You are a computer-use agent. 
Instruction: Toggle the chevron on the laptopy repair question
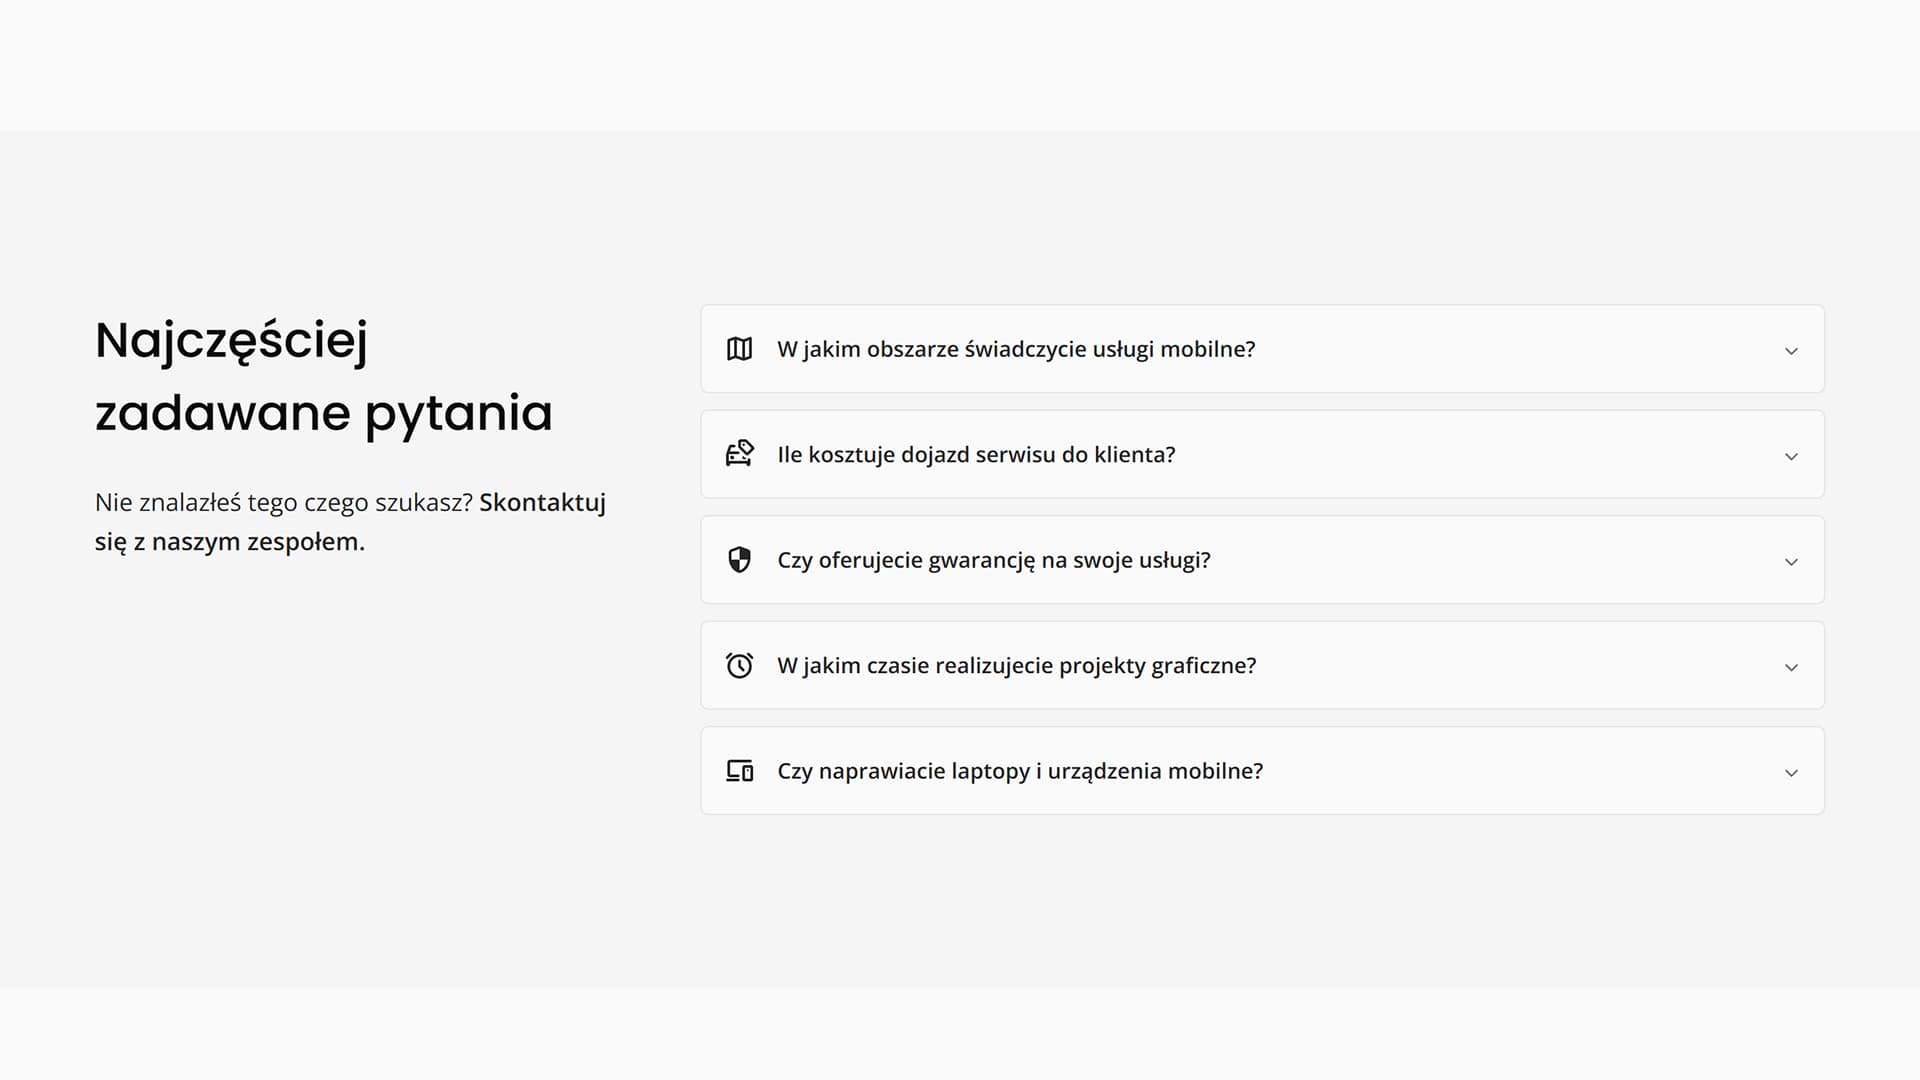click(1791, 773)
